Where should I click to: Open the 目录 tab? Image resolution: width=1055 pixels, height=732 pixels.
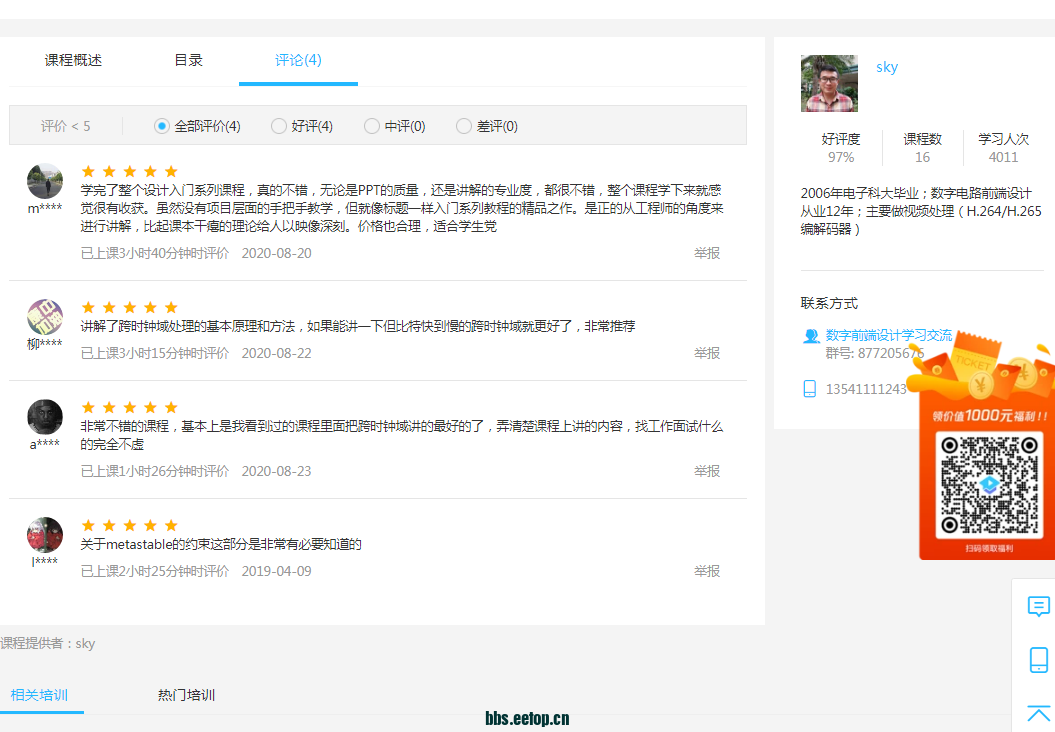pos(188,60)
